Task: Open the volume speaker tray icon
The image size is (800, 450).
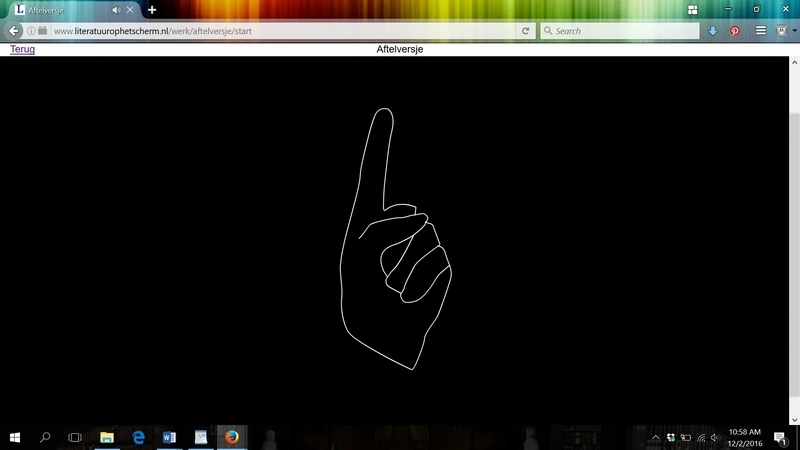Action: (715, 438)
